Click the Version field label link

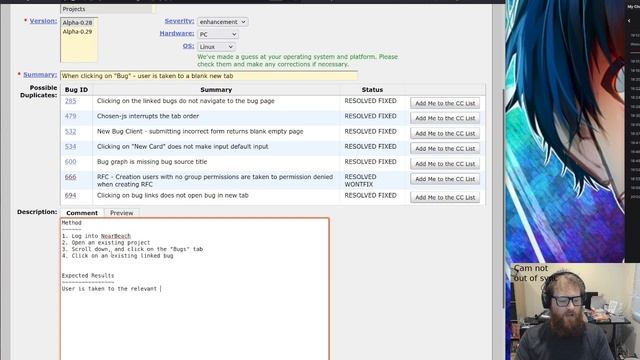[x=43, y=21]
